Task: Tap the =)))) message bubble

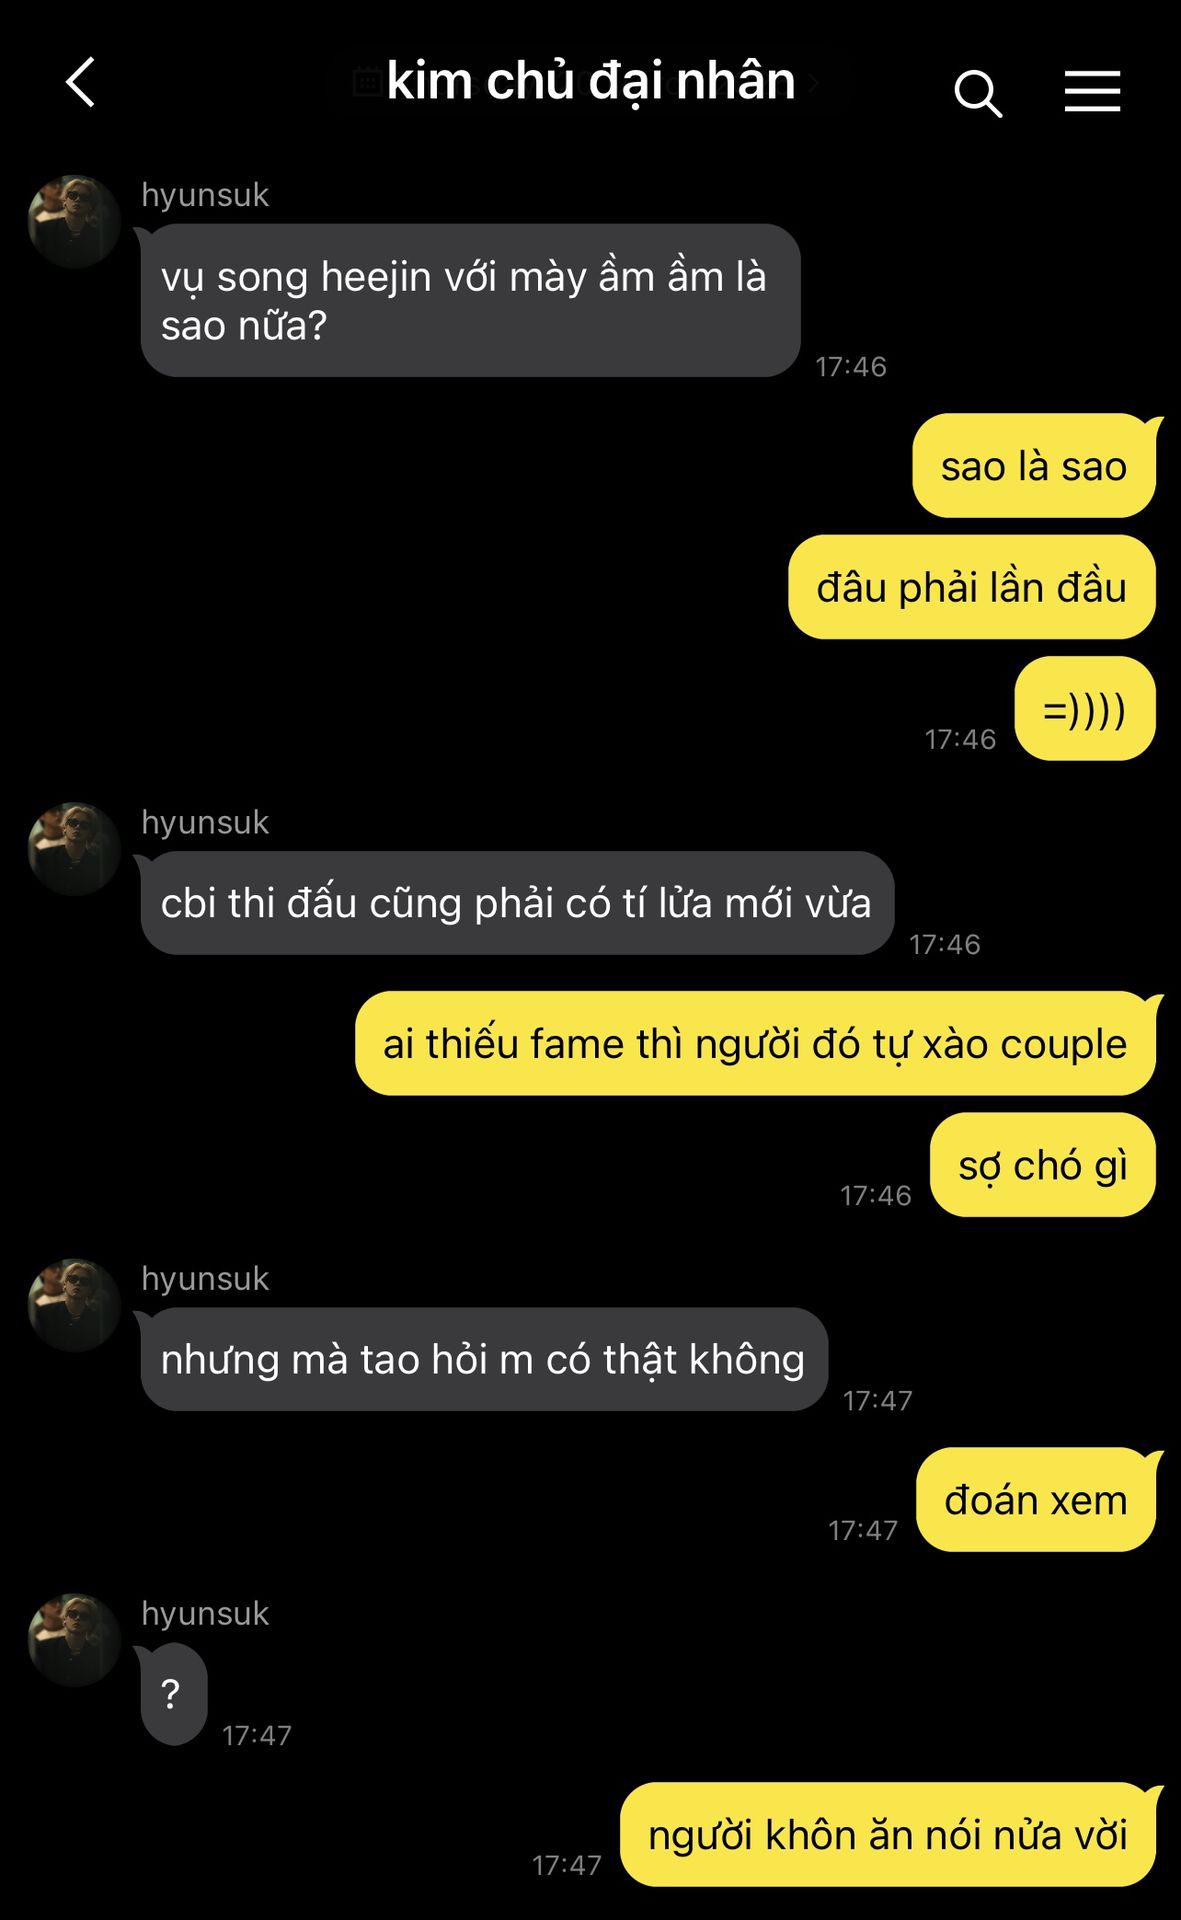Action: (1085, 709)
